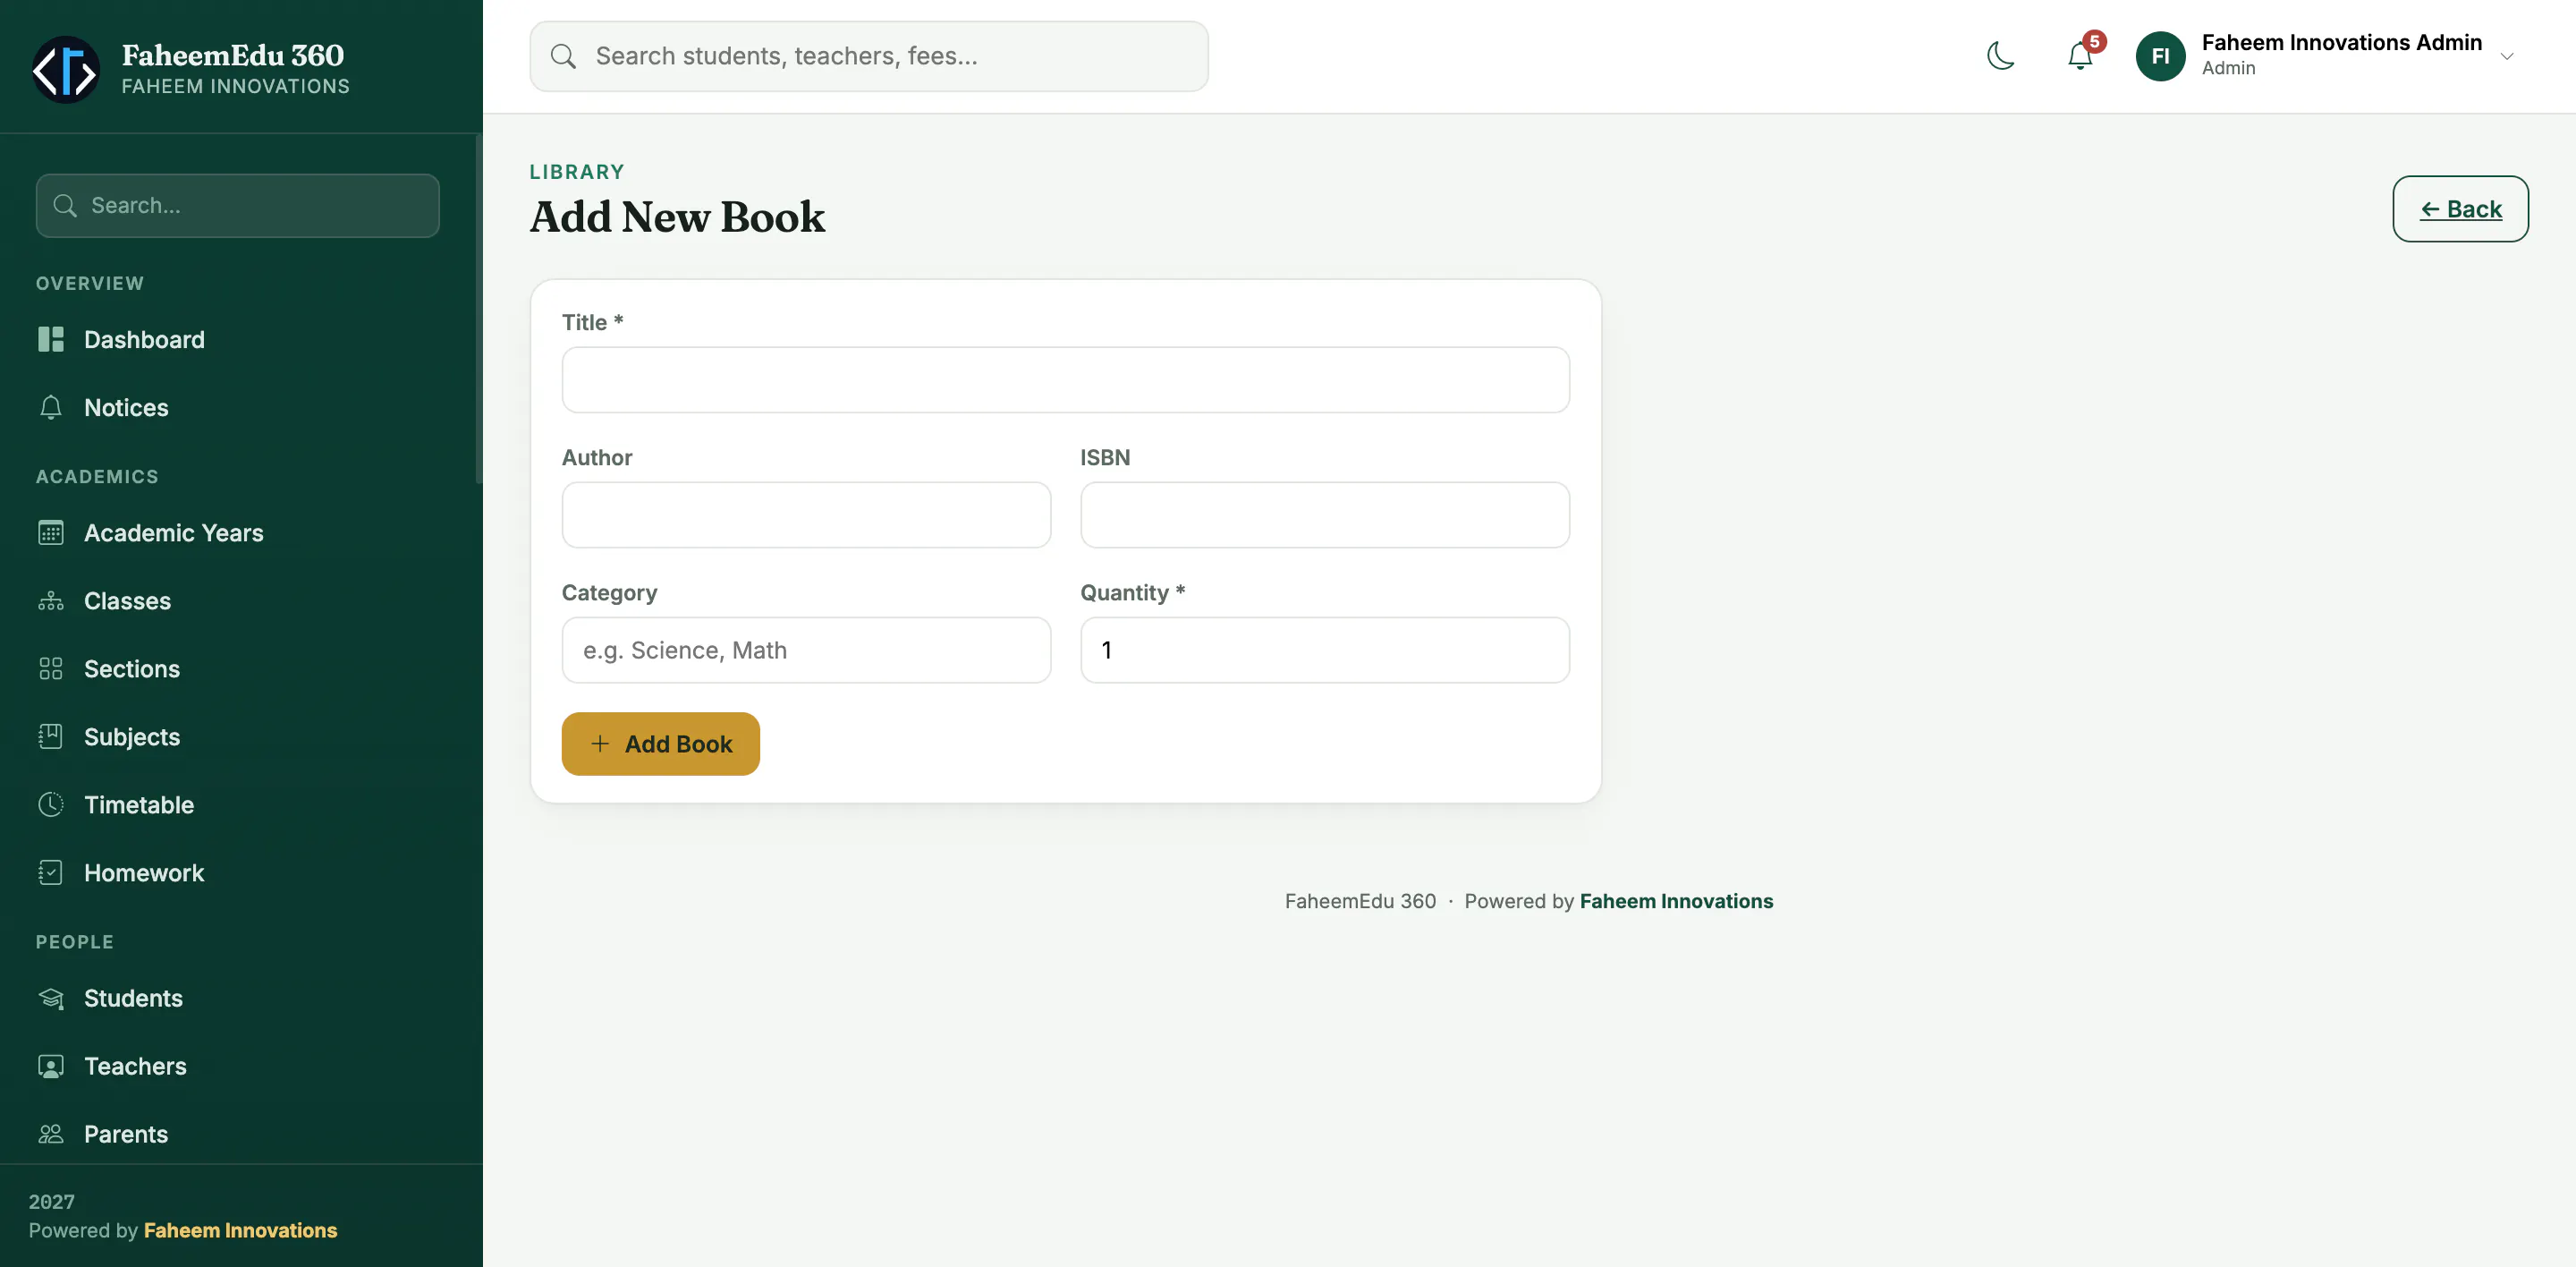Screen dimensions: 2576x1267
Task: Follow the Faheem Innovations link in page footer
Action: (1676, 901)
